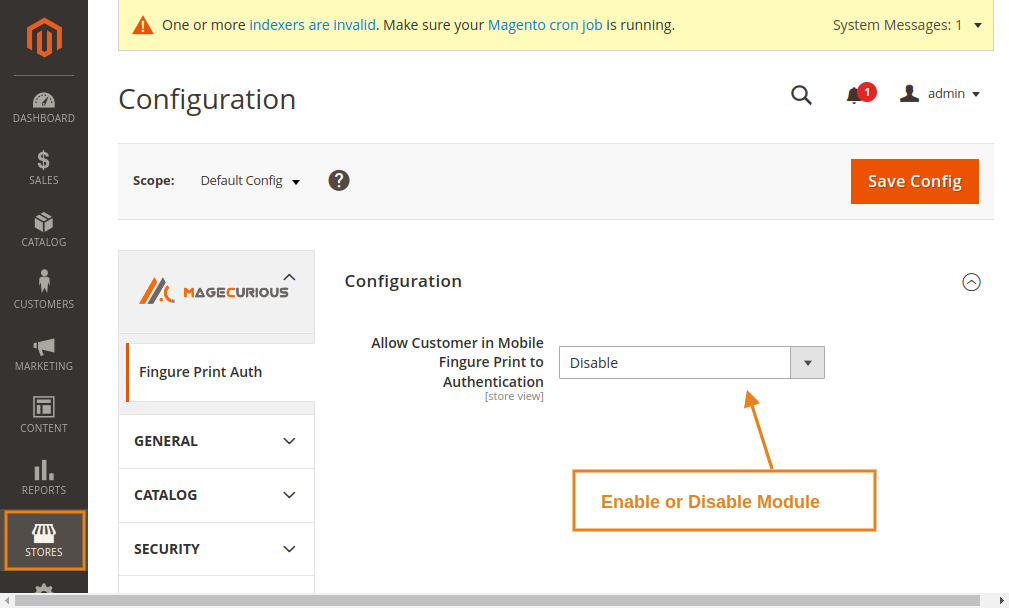Viewport: 1009px width, 608px height.
Task: Open the Marketing sidebar icon
Action: 43,355
